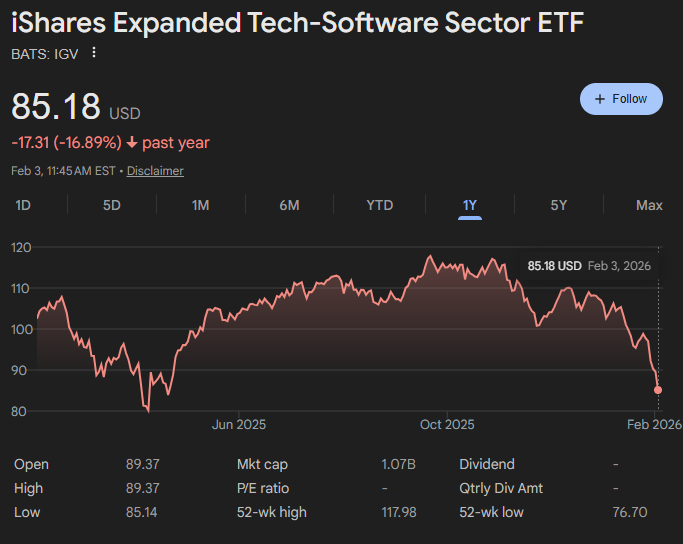Show the 1M price history

tap(200, 205)
